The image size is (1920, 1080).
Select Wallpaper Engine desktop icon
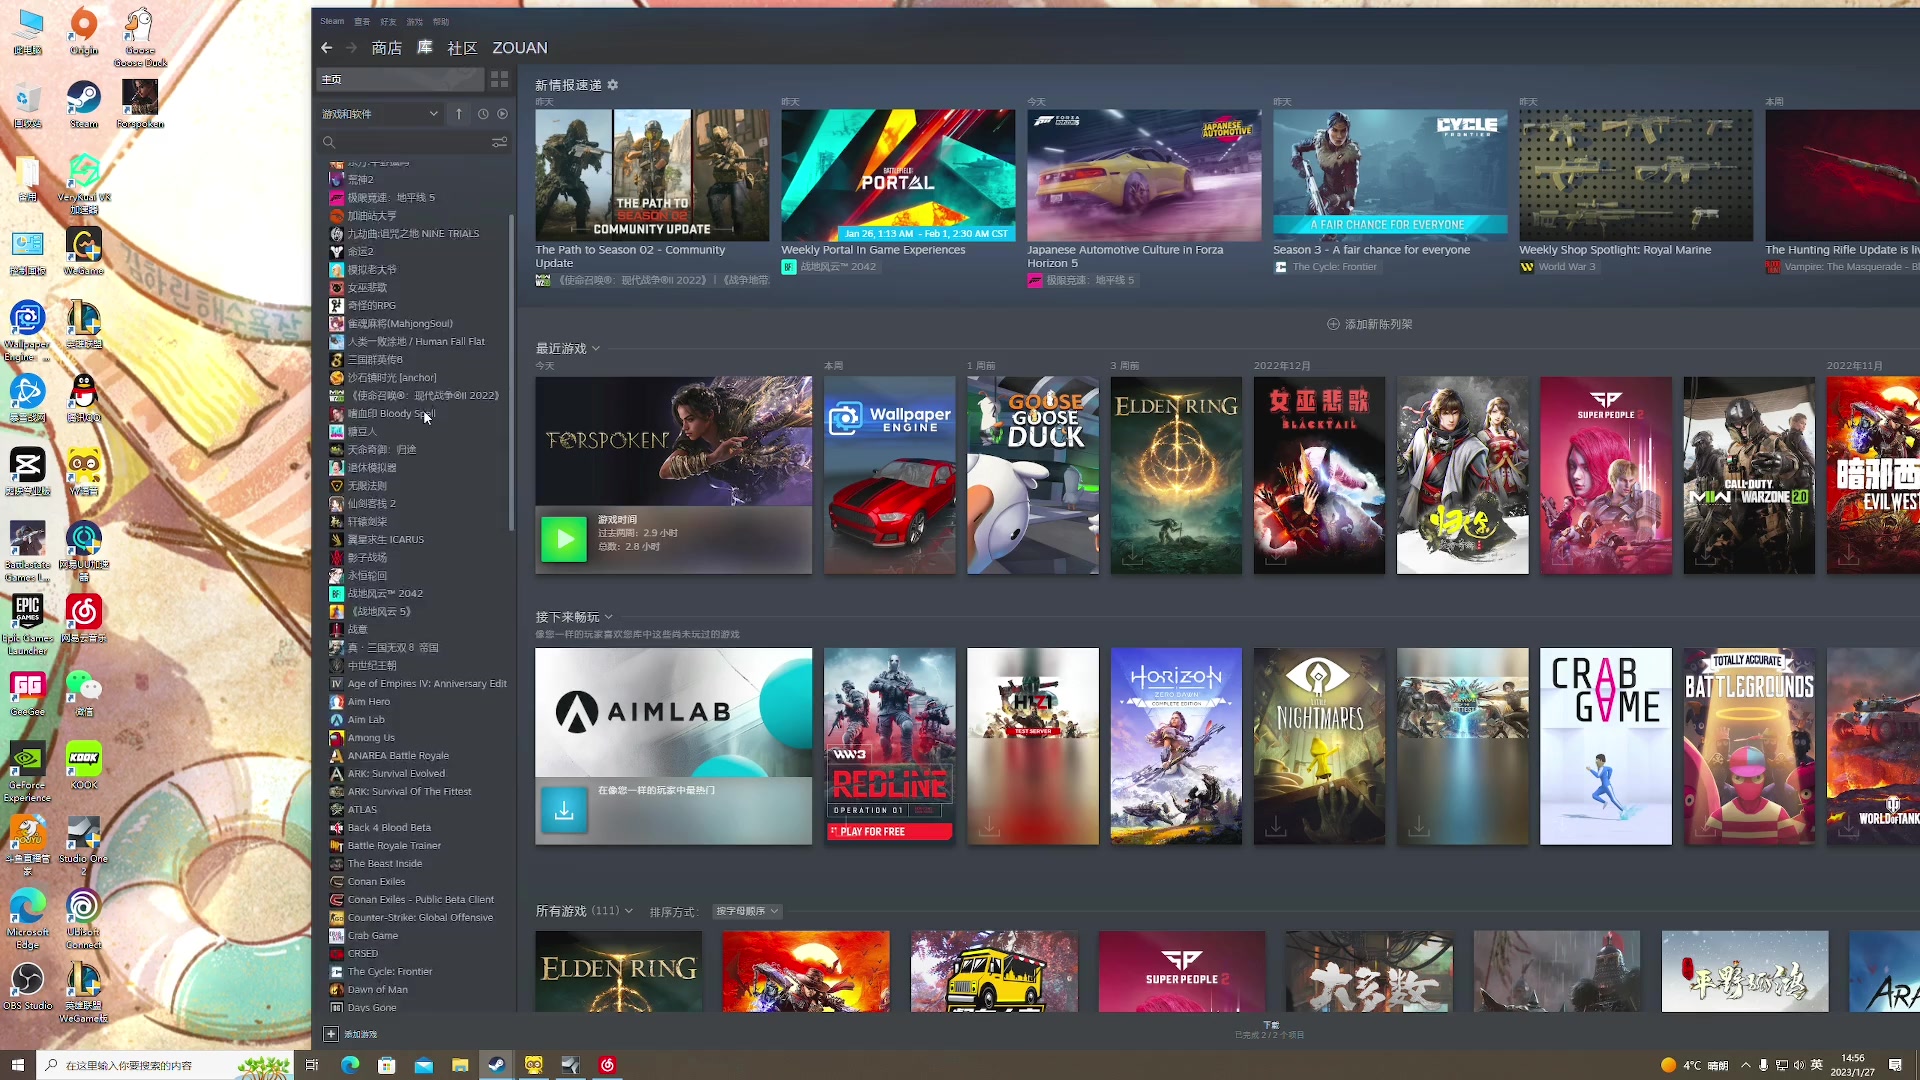27,331
